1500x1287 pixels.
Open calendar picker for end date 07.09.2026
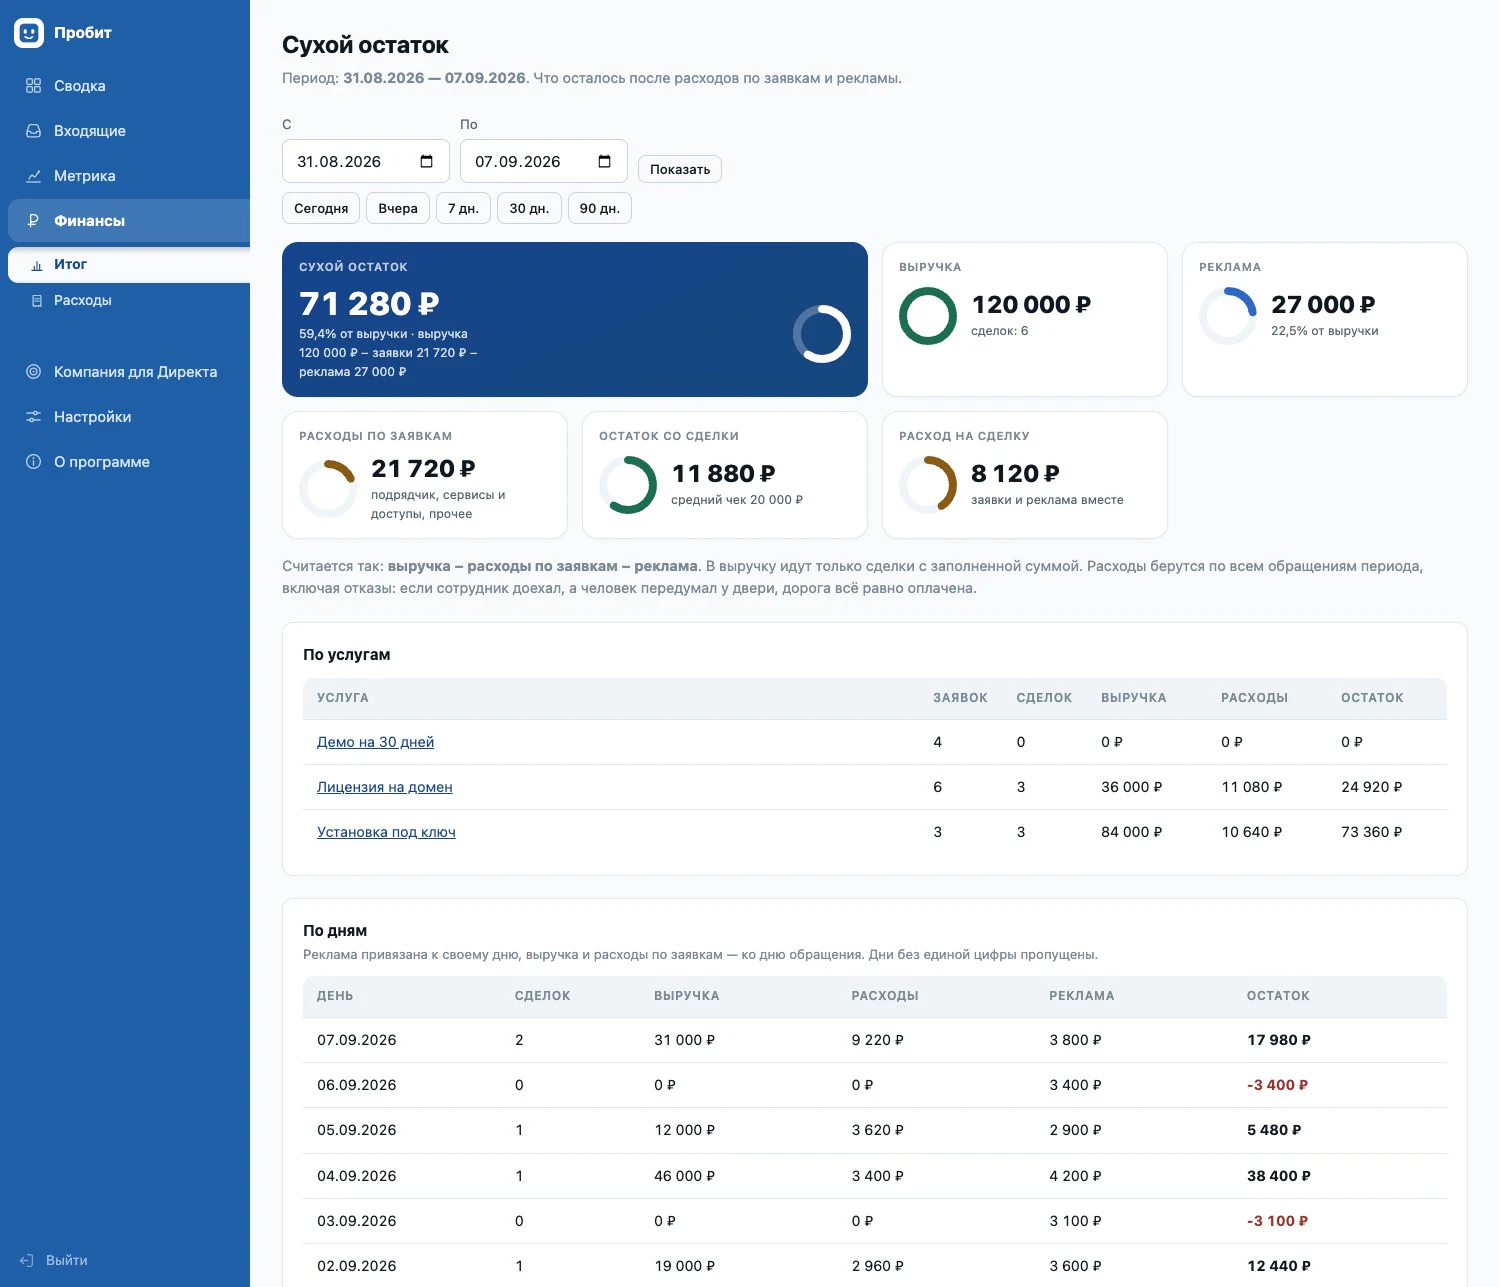pyautogui.click(x=605, y=162)
